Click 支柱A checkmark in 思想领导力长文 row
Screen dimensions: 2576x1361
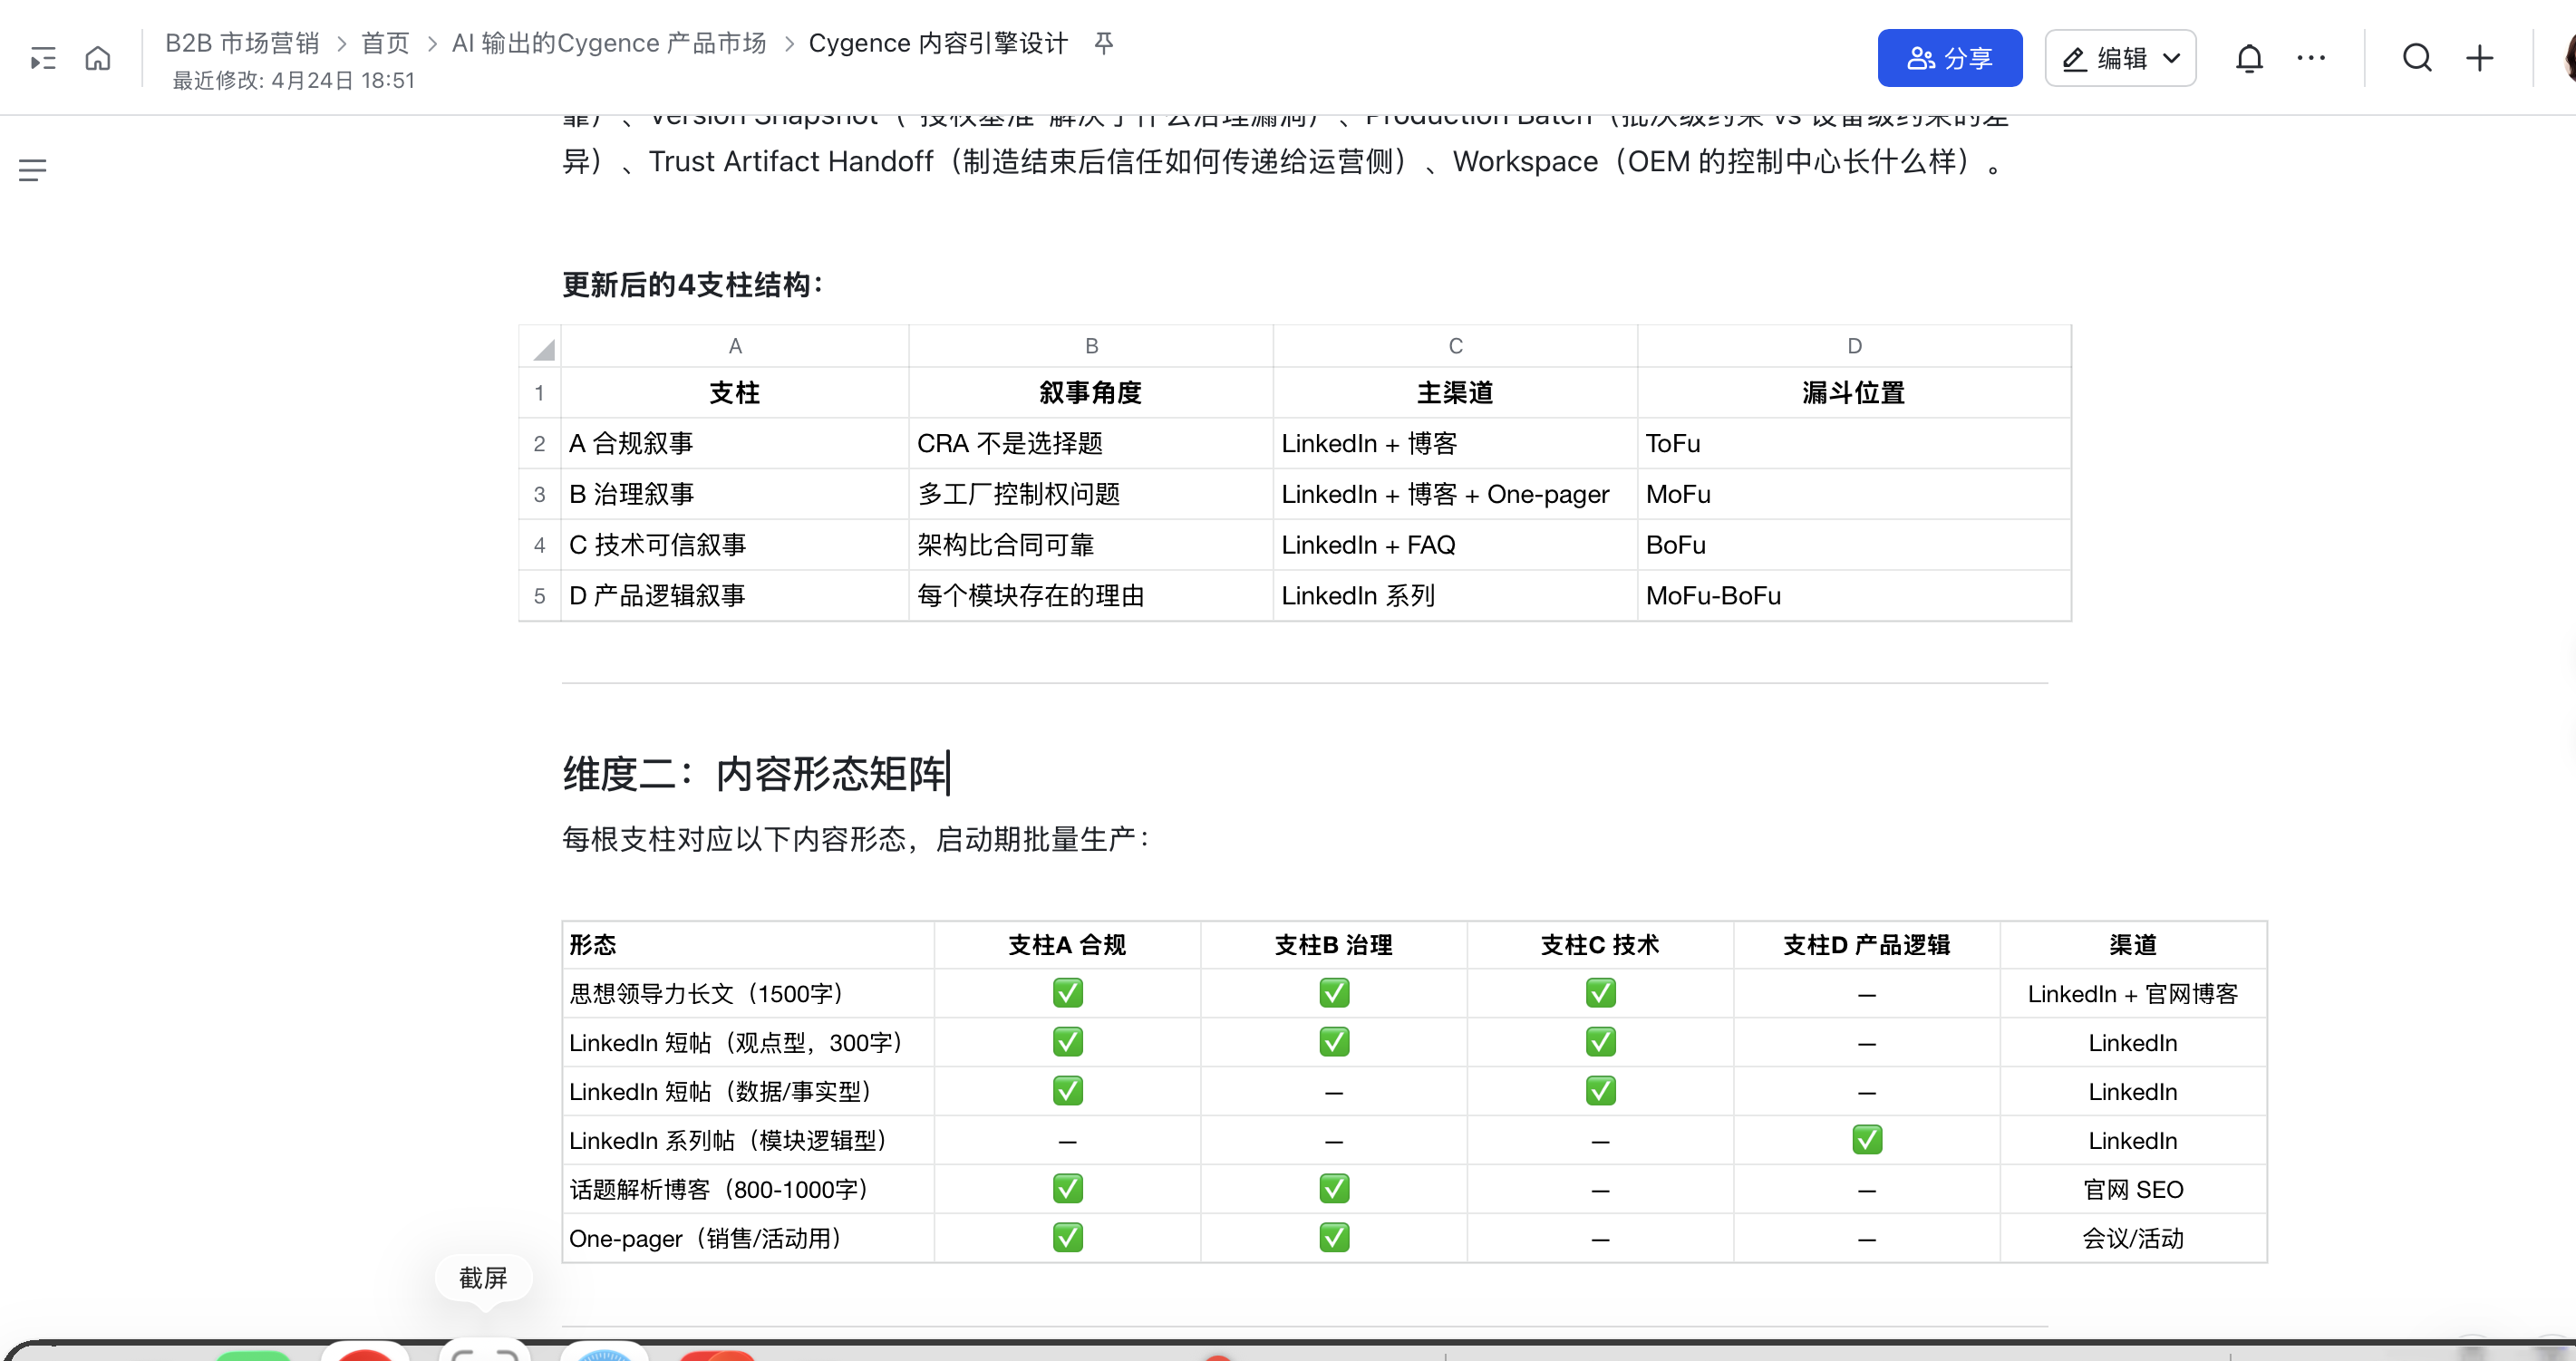click(1068, 993)
